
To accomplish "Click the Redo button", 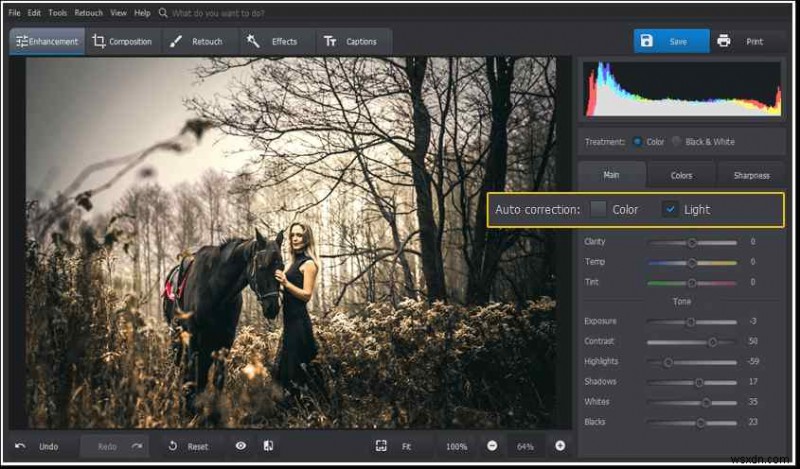I will (115, 447).
